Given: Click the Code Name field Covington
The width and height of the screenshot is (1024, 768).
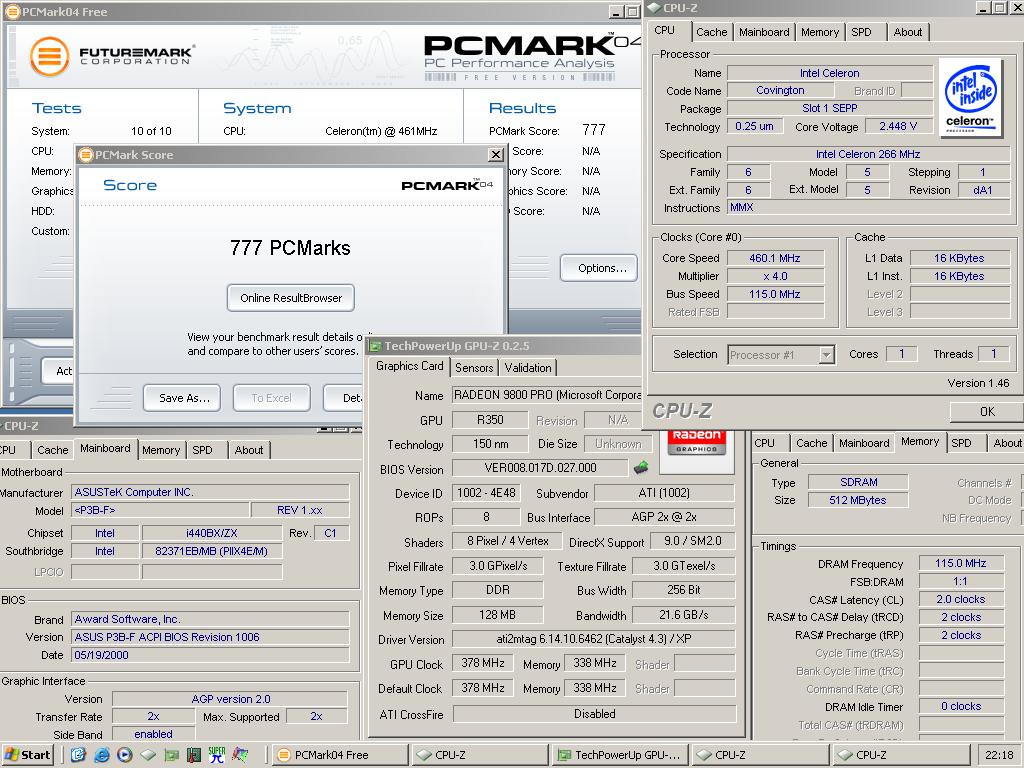Looking at the screenshot, I should tap(780, 90).
